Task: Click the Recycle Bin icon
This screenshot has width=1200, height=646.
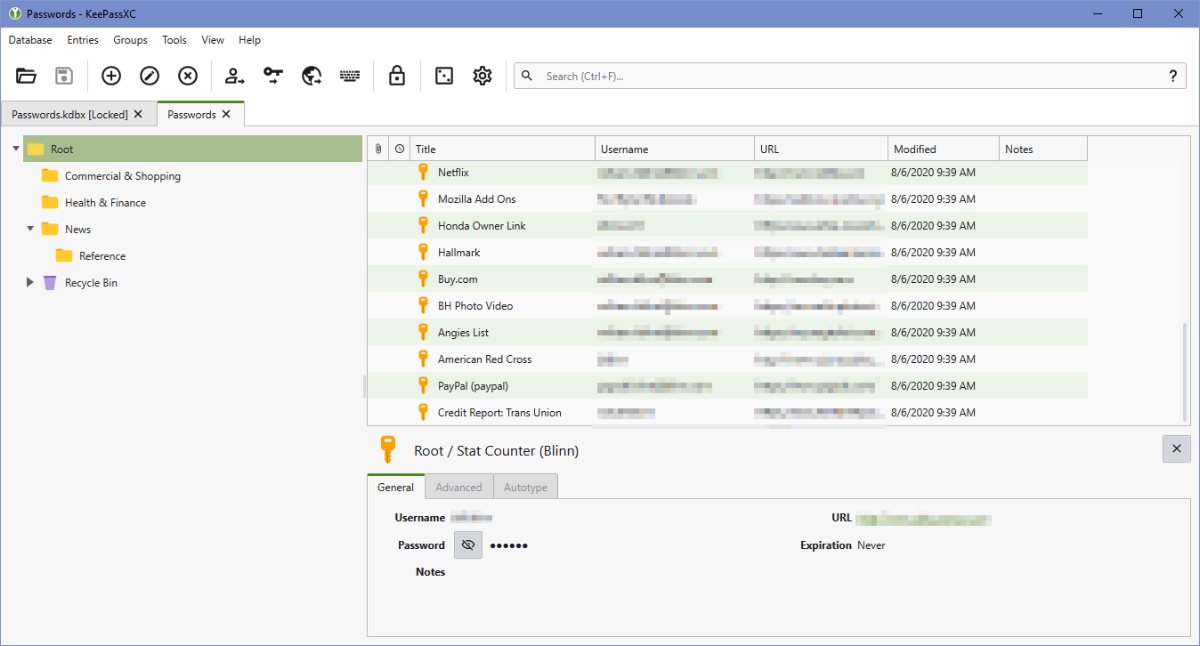Action: 50,283
